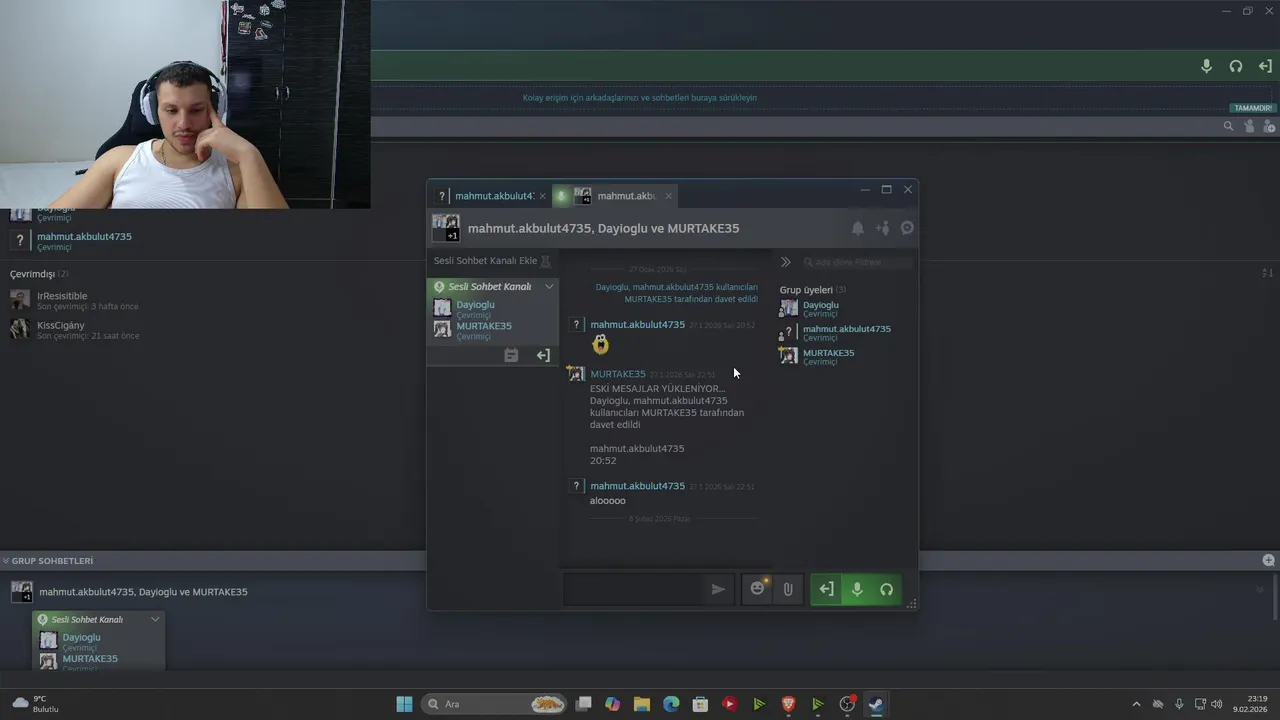Collapse Sesli Sohbet Kanalı in friends list
The width and height of the screenshot is (1280, 720).
[155, 620]
